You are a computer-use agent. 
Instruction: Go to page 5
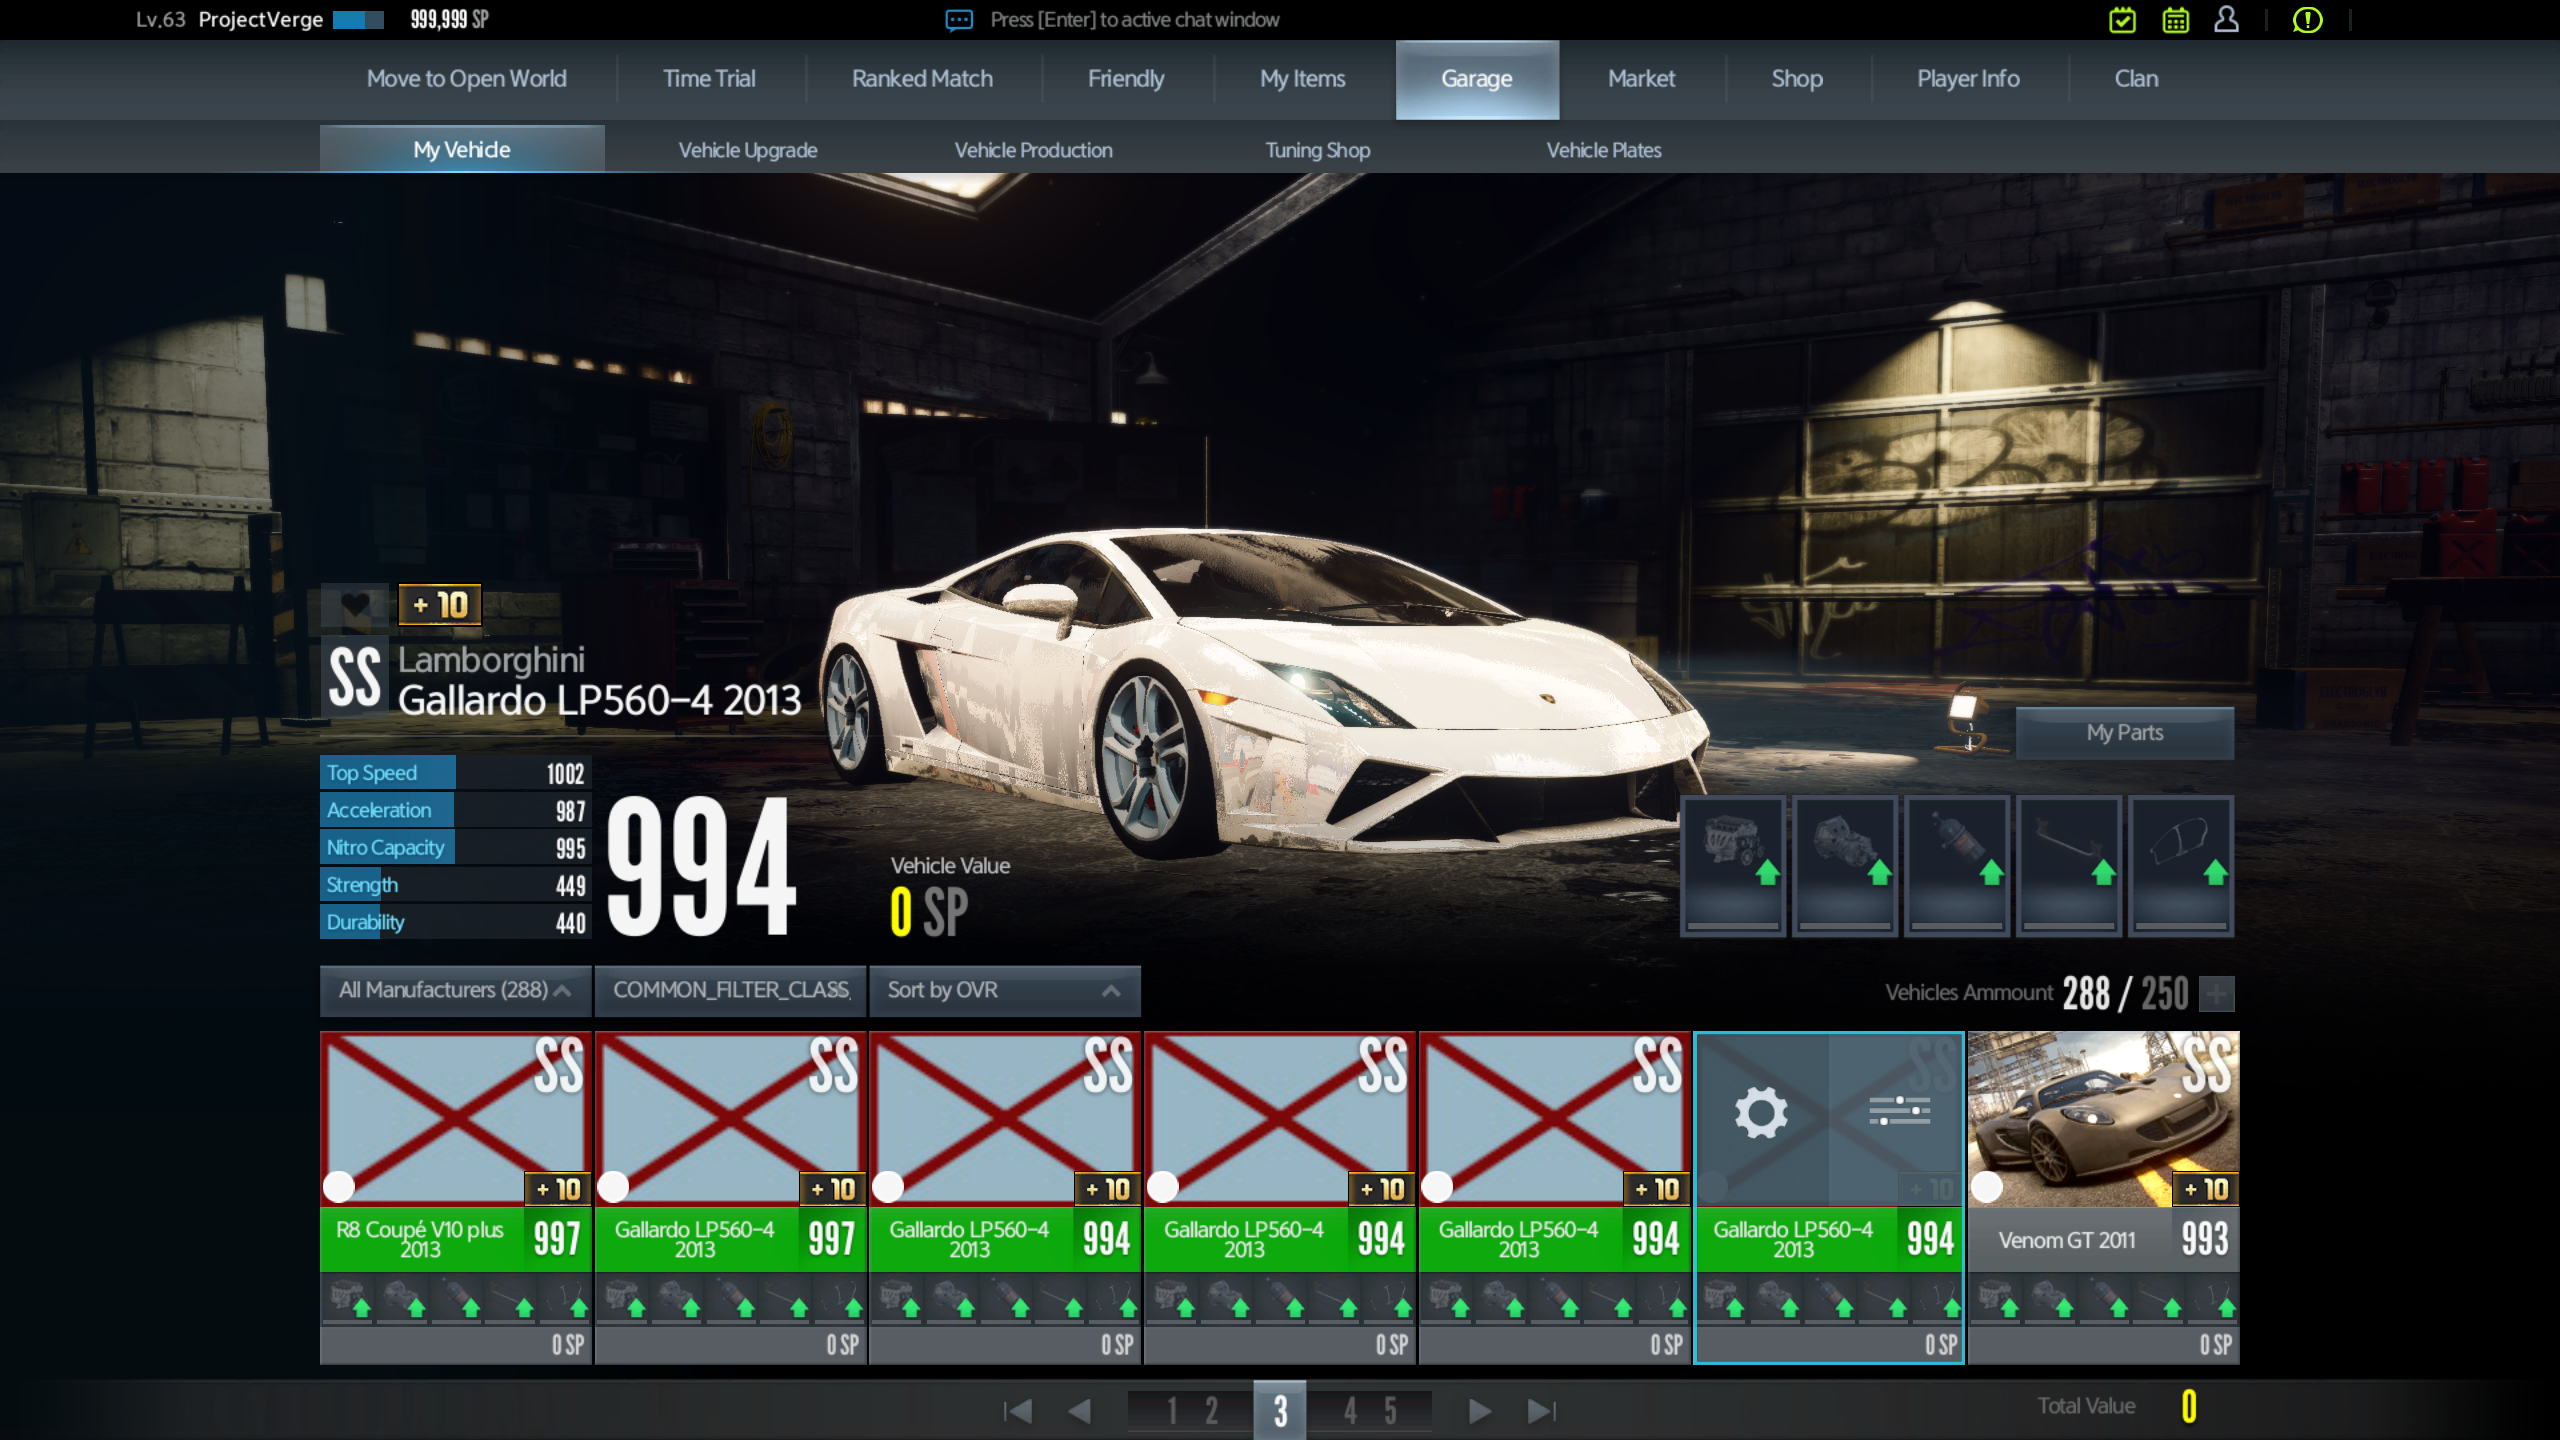[x=1390, y=1411]
